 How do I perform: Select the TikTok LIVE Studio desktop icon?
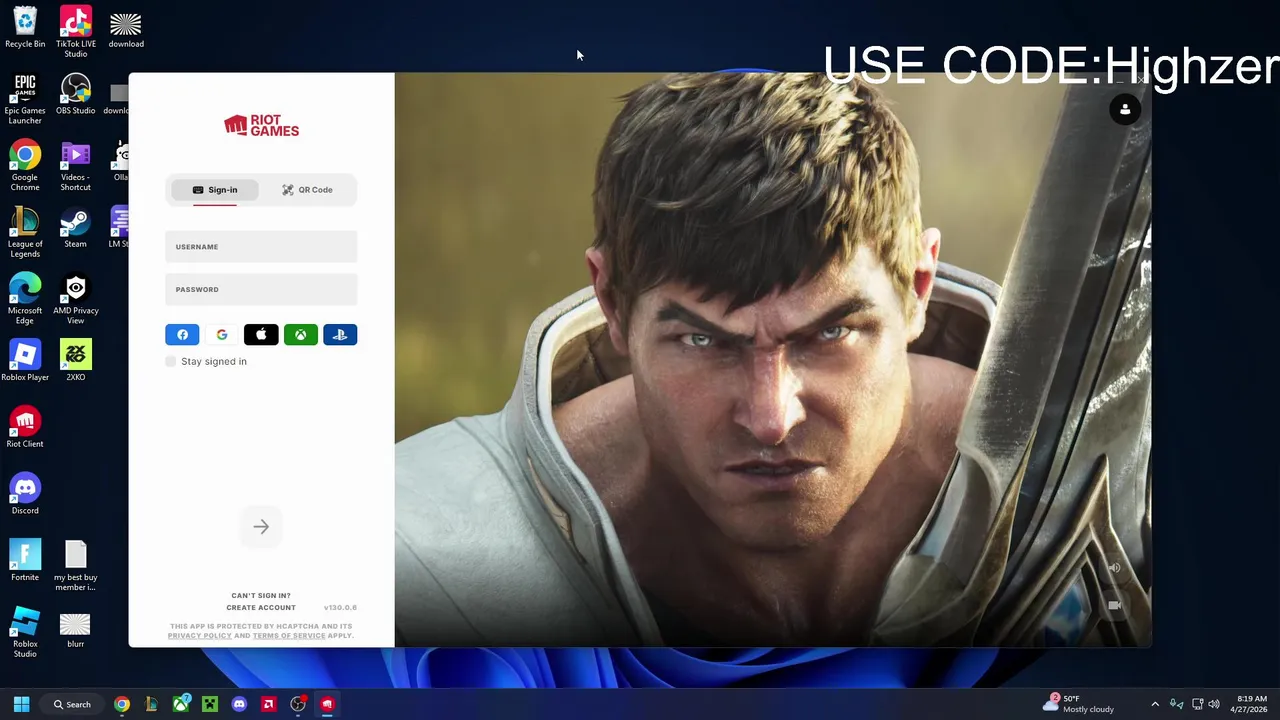[76, 32]
